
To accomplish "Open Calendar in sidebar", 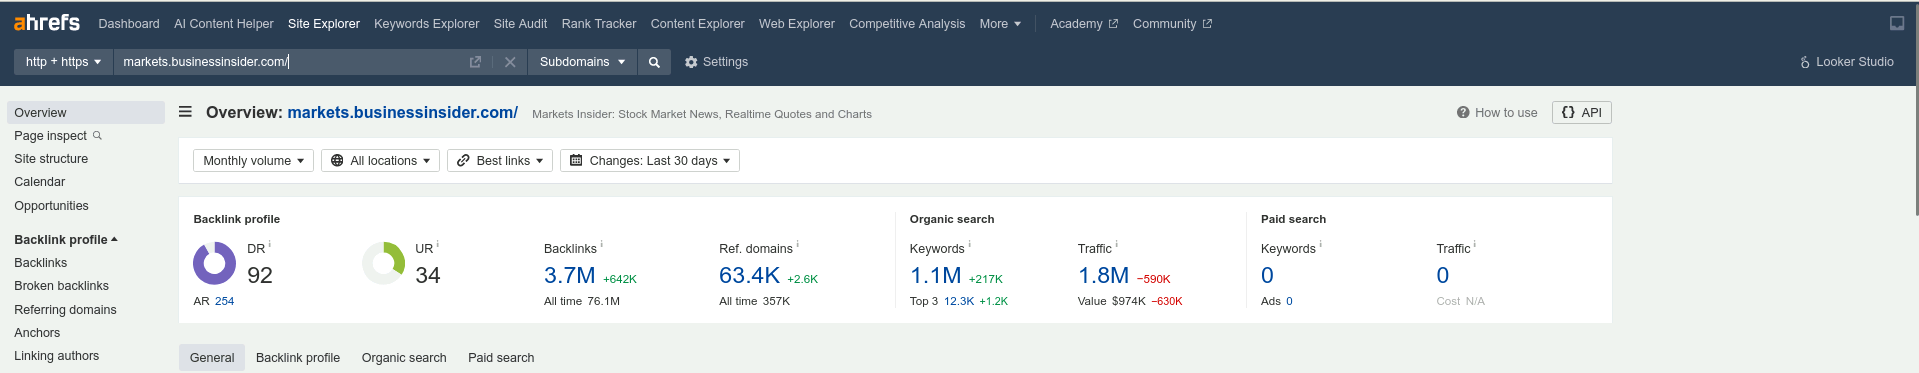I will tap(40, 182).
